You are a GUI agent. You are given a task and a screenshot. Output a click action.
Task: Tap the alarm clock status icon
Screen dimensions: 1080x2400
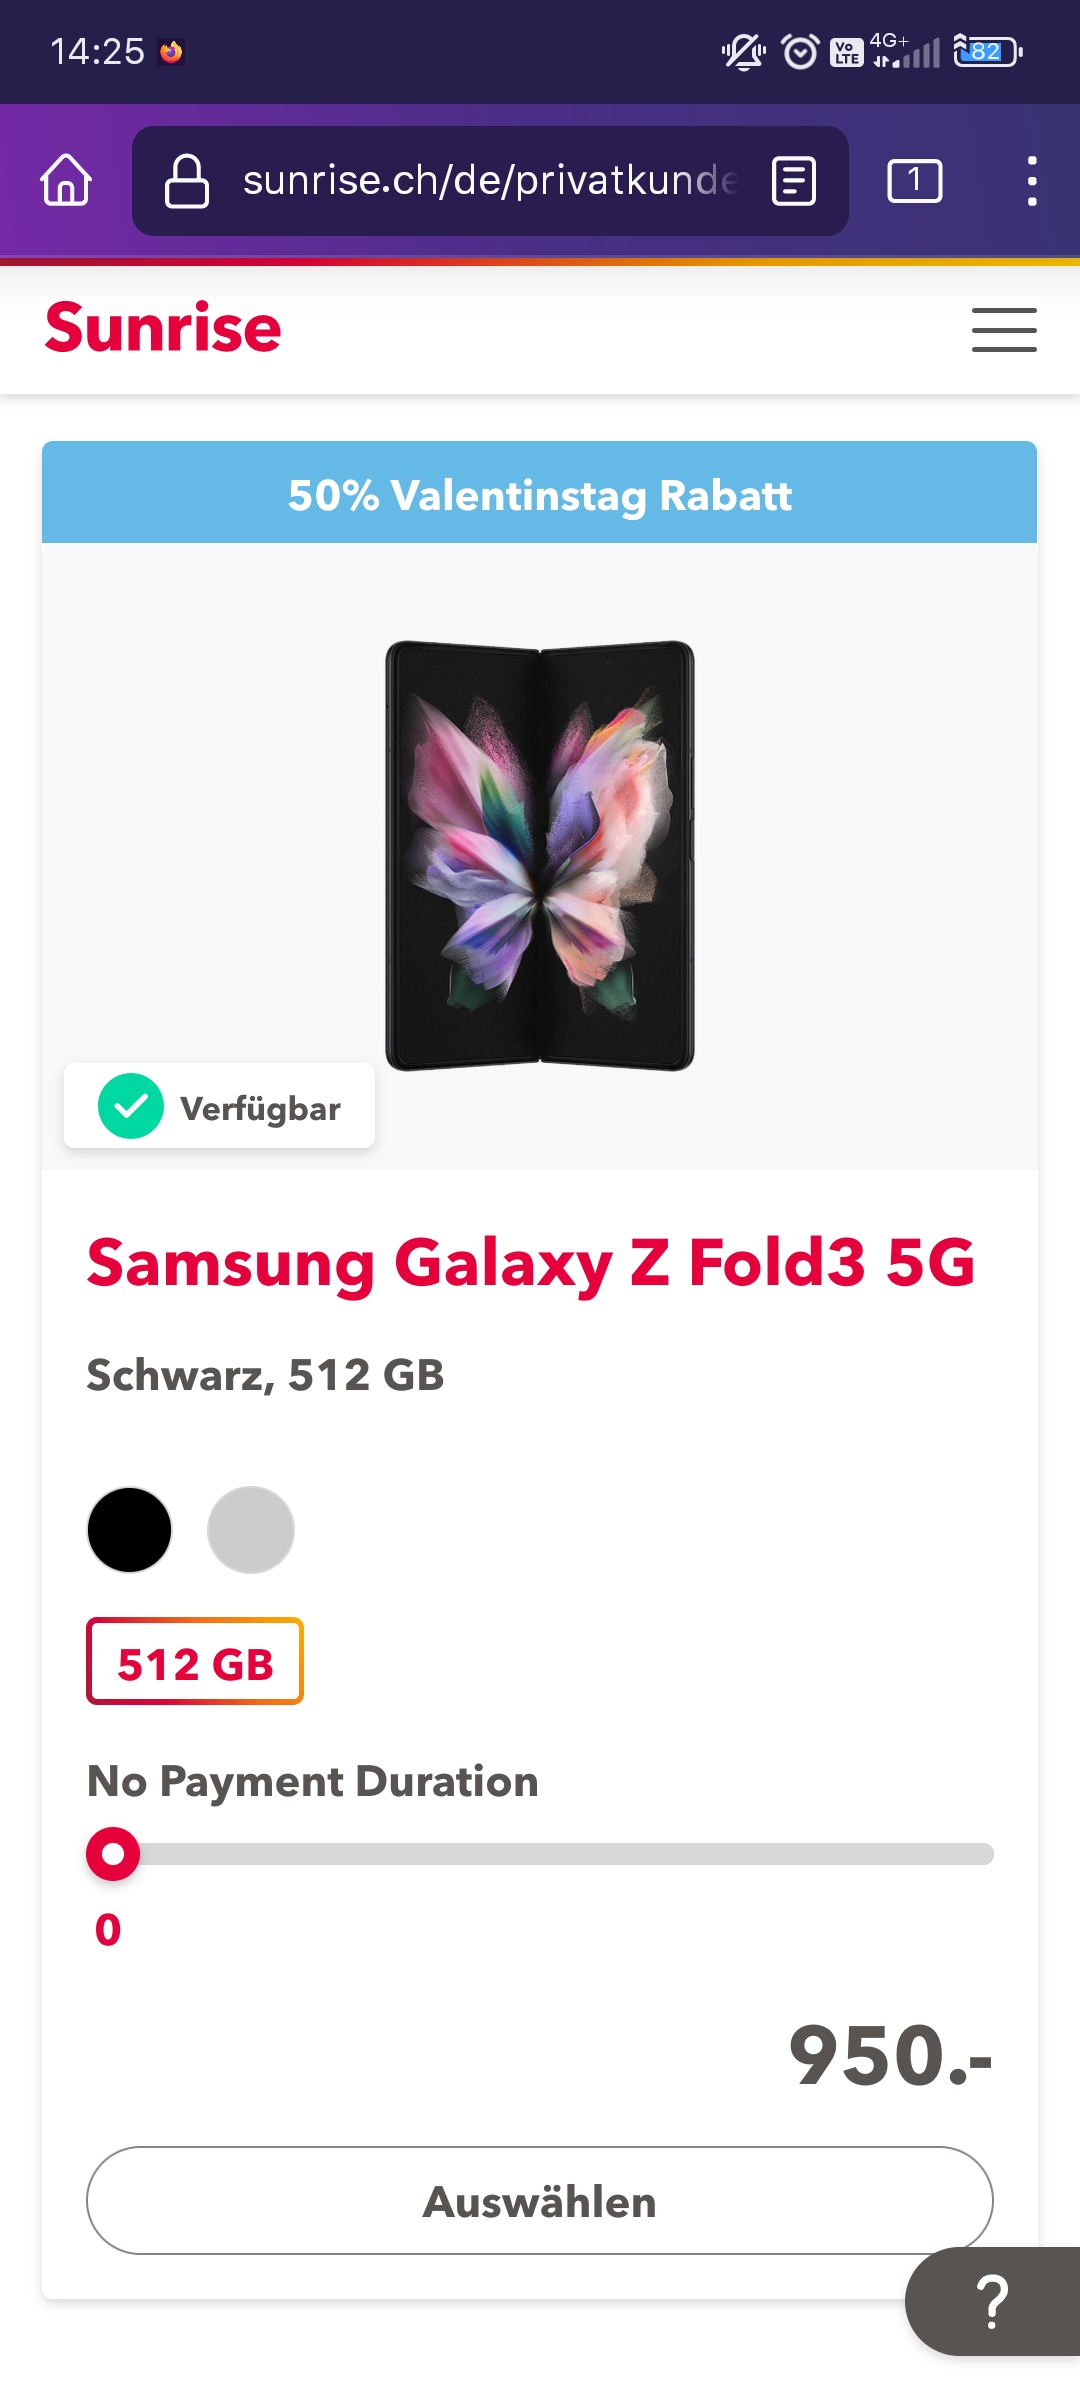tap(800, 52)
